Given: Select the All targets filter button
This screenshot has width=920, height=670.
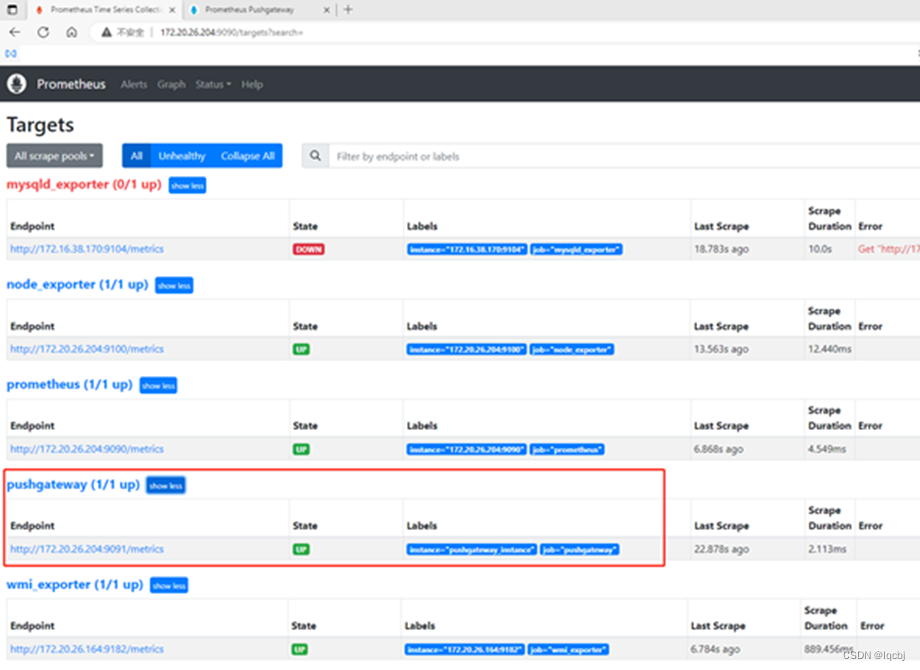Looking at the screenshot, I should coord(136,155).
